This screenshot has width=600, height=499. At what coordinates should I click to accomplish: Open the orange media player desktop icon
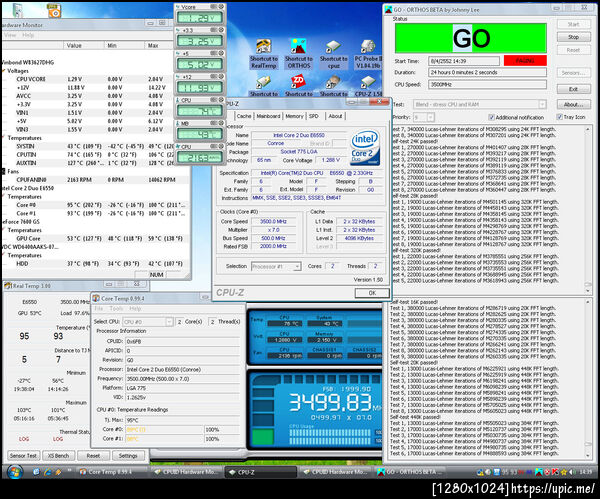click(x=54, y=10)
